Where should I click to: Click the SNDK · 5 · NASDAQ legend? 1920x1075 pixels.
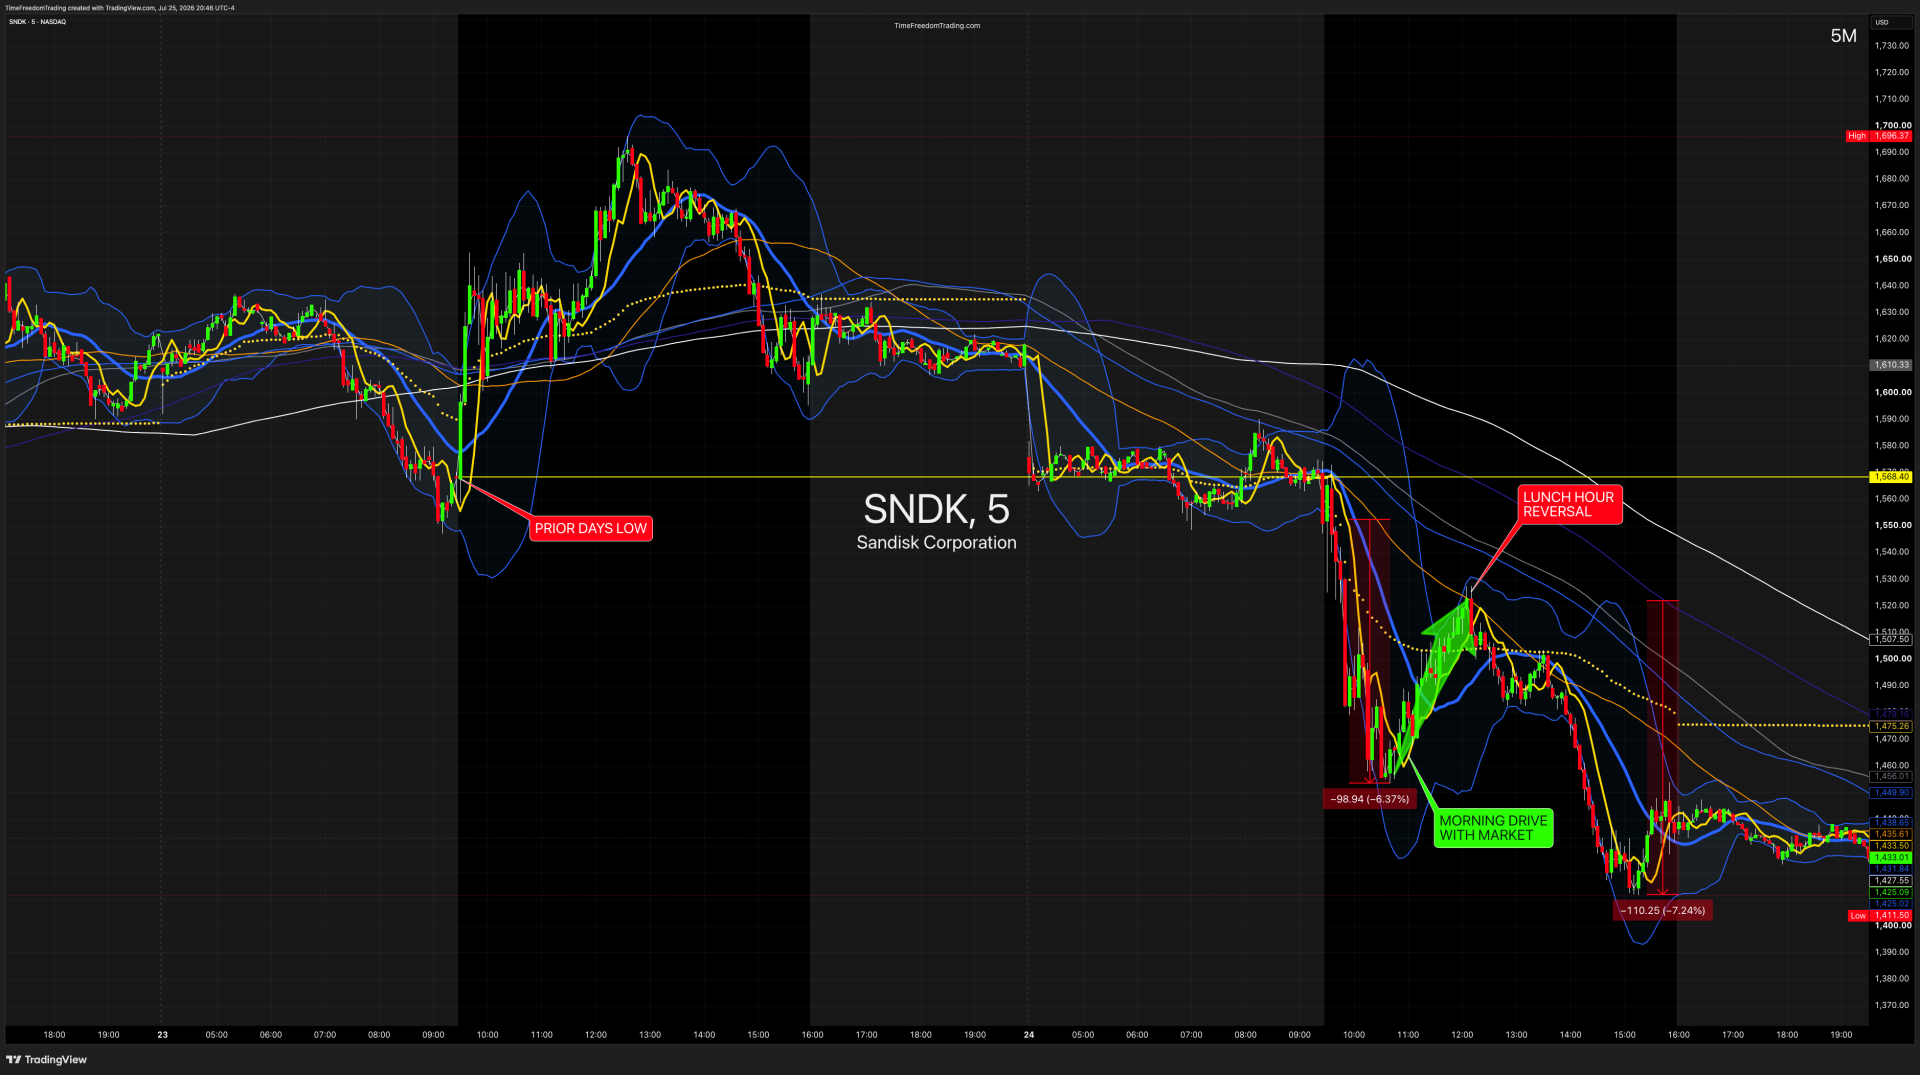[38, 22]
